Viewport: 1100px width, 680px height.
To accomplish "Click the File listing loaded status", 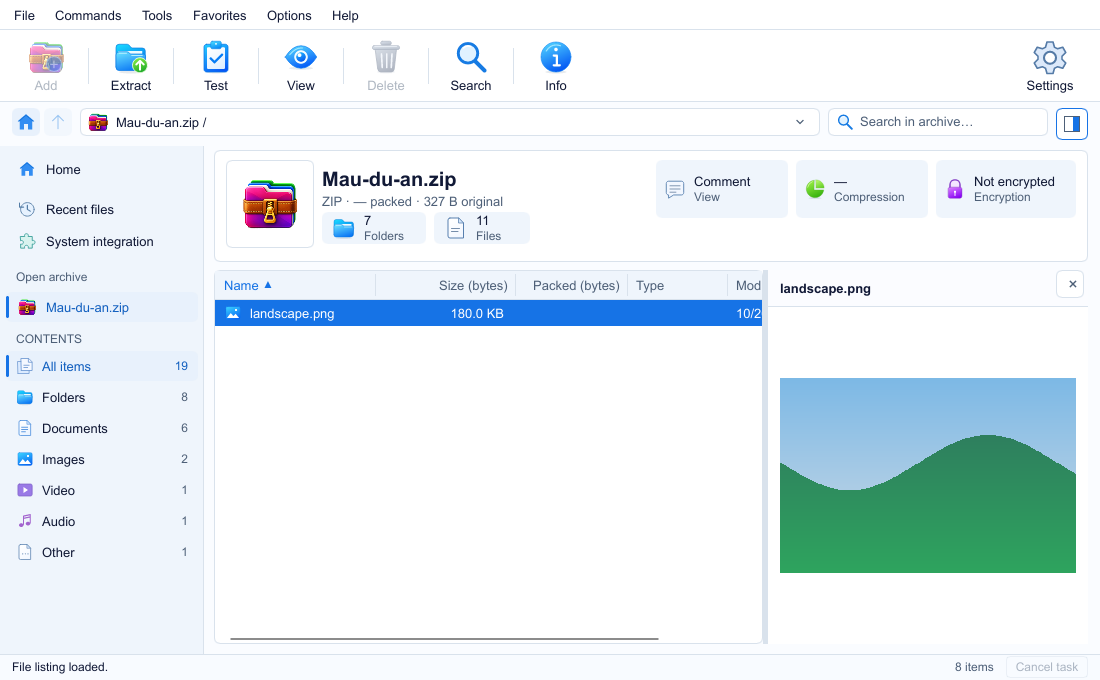I will [60, 667].
